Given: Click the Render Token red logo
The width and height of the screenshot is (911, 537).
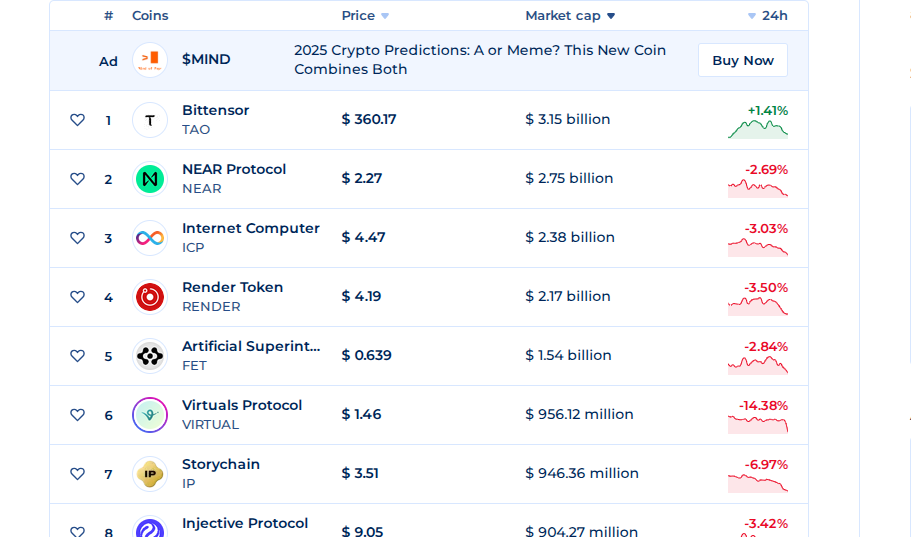Looking at the screenshot, I should (150, 297).
